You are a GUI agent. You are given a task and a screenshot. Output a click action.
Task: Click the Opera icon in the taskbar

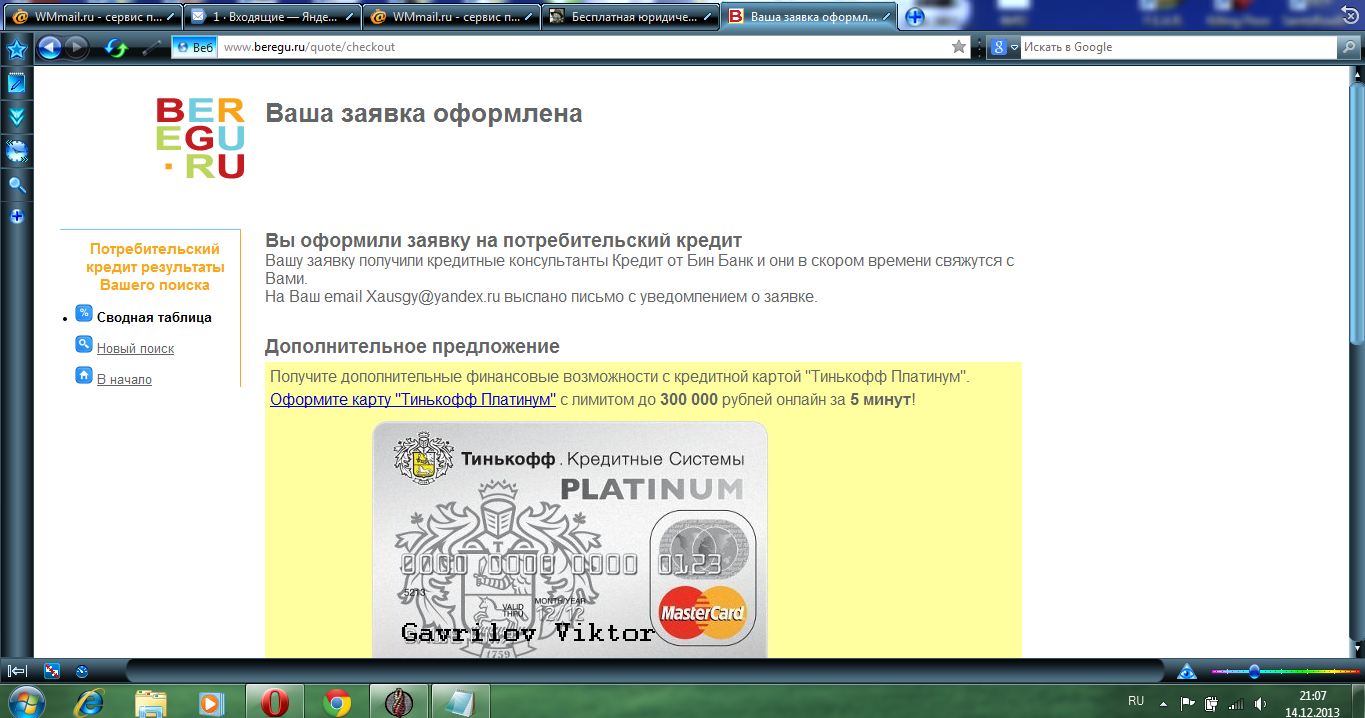click(275, 702)
